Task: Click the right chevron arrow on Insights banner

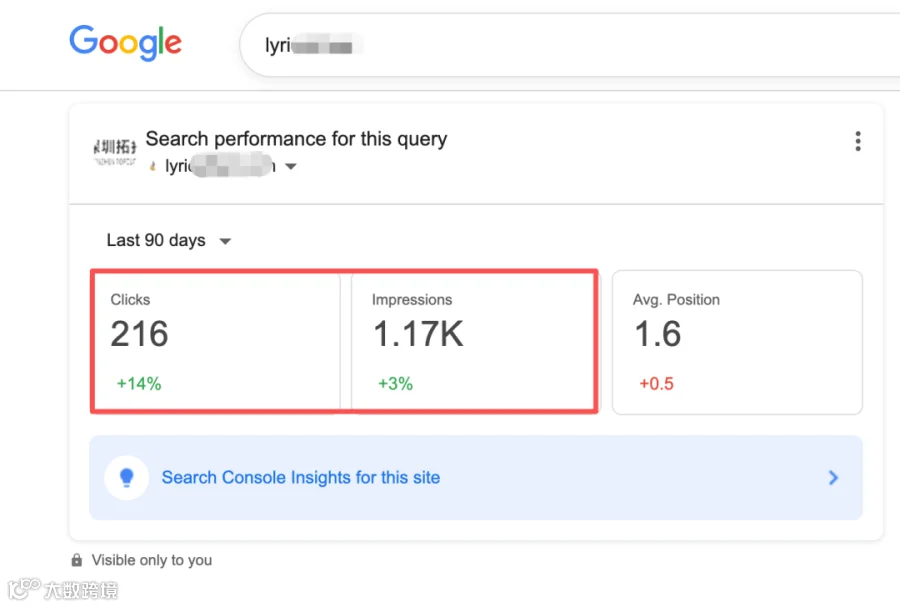Action: pyautogui.click(x=833, y=477)
